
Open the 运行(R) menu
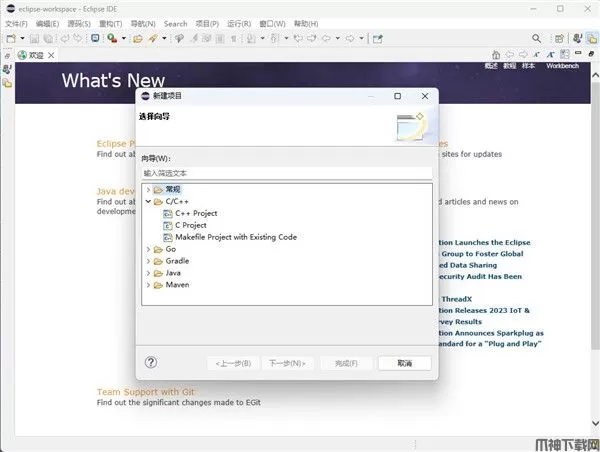click(239, 24)
